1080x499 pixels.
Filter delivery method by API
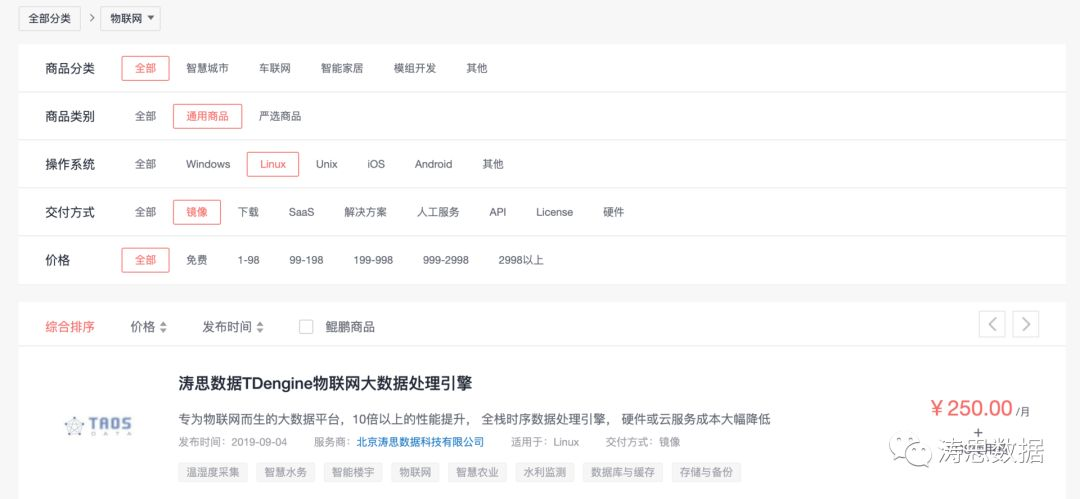pyautogui.click(x=497, y=212)
